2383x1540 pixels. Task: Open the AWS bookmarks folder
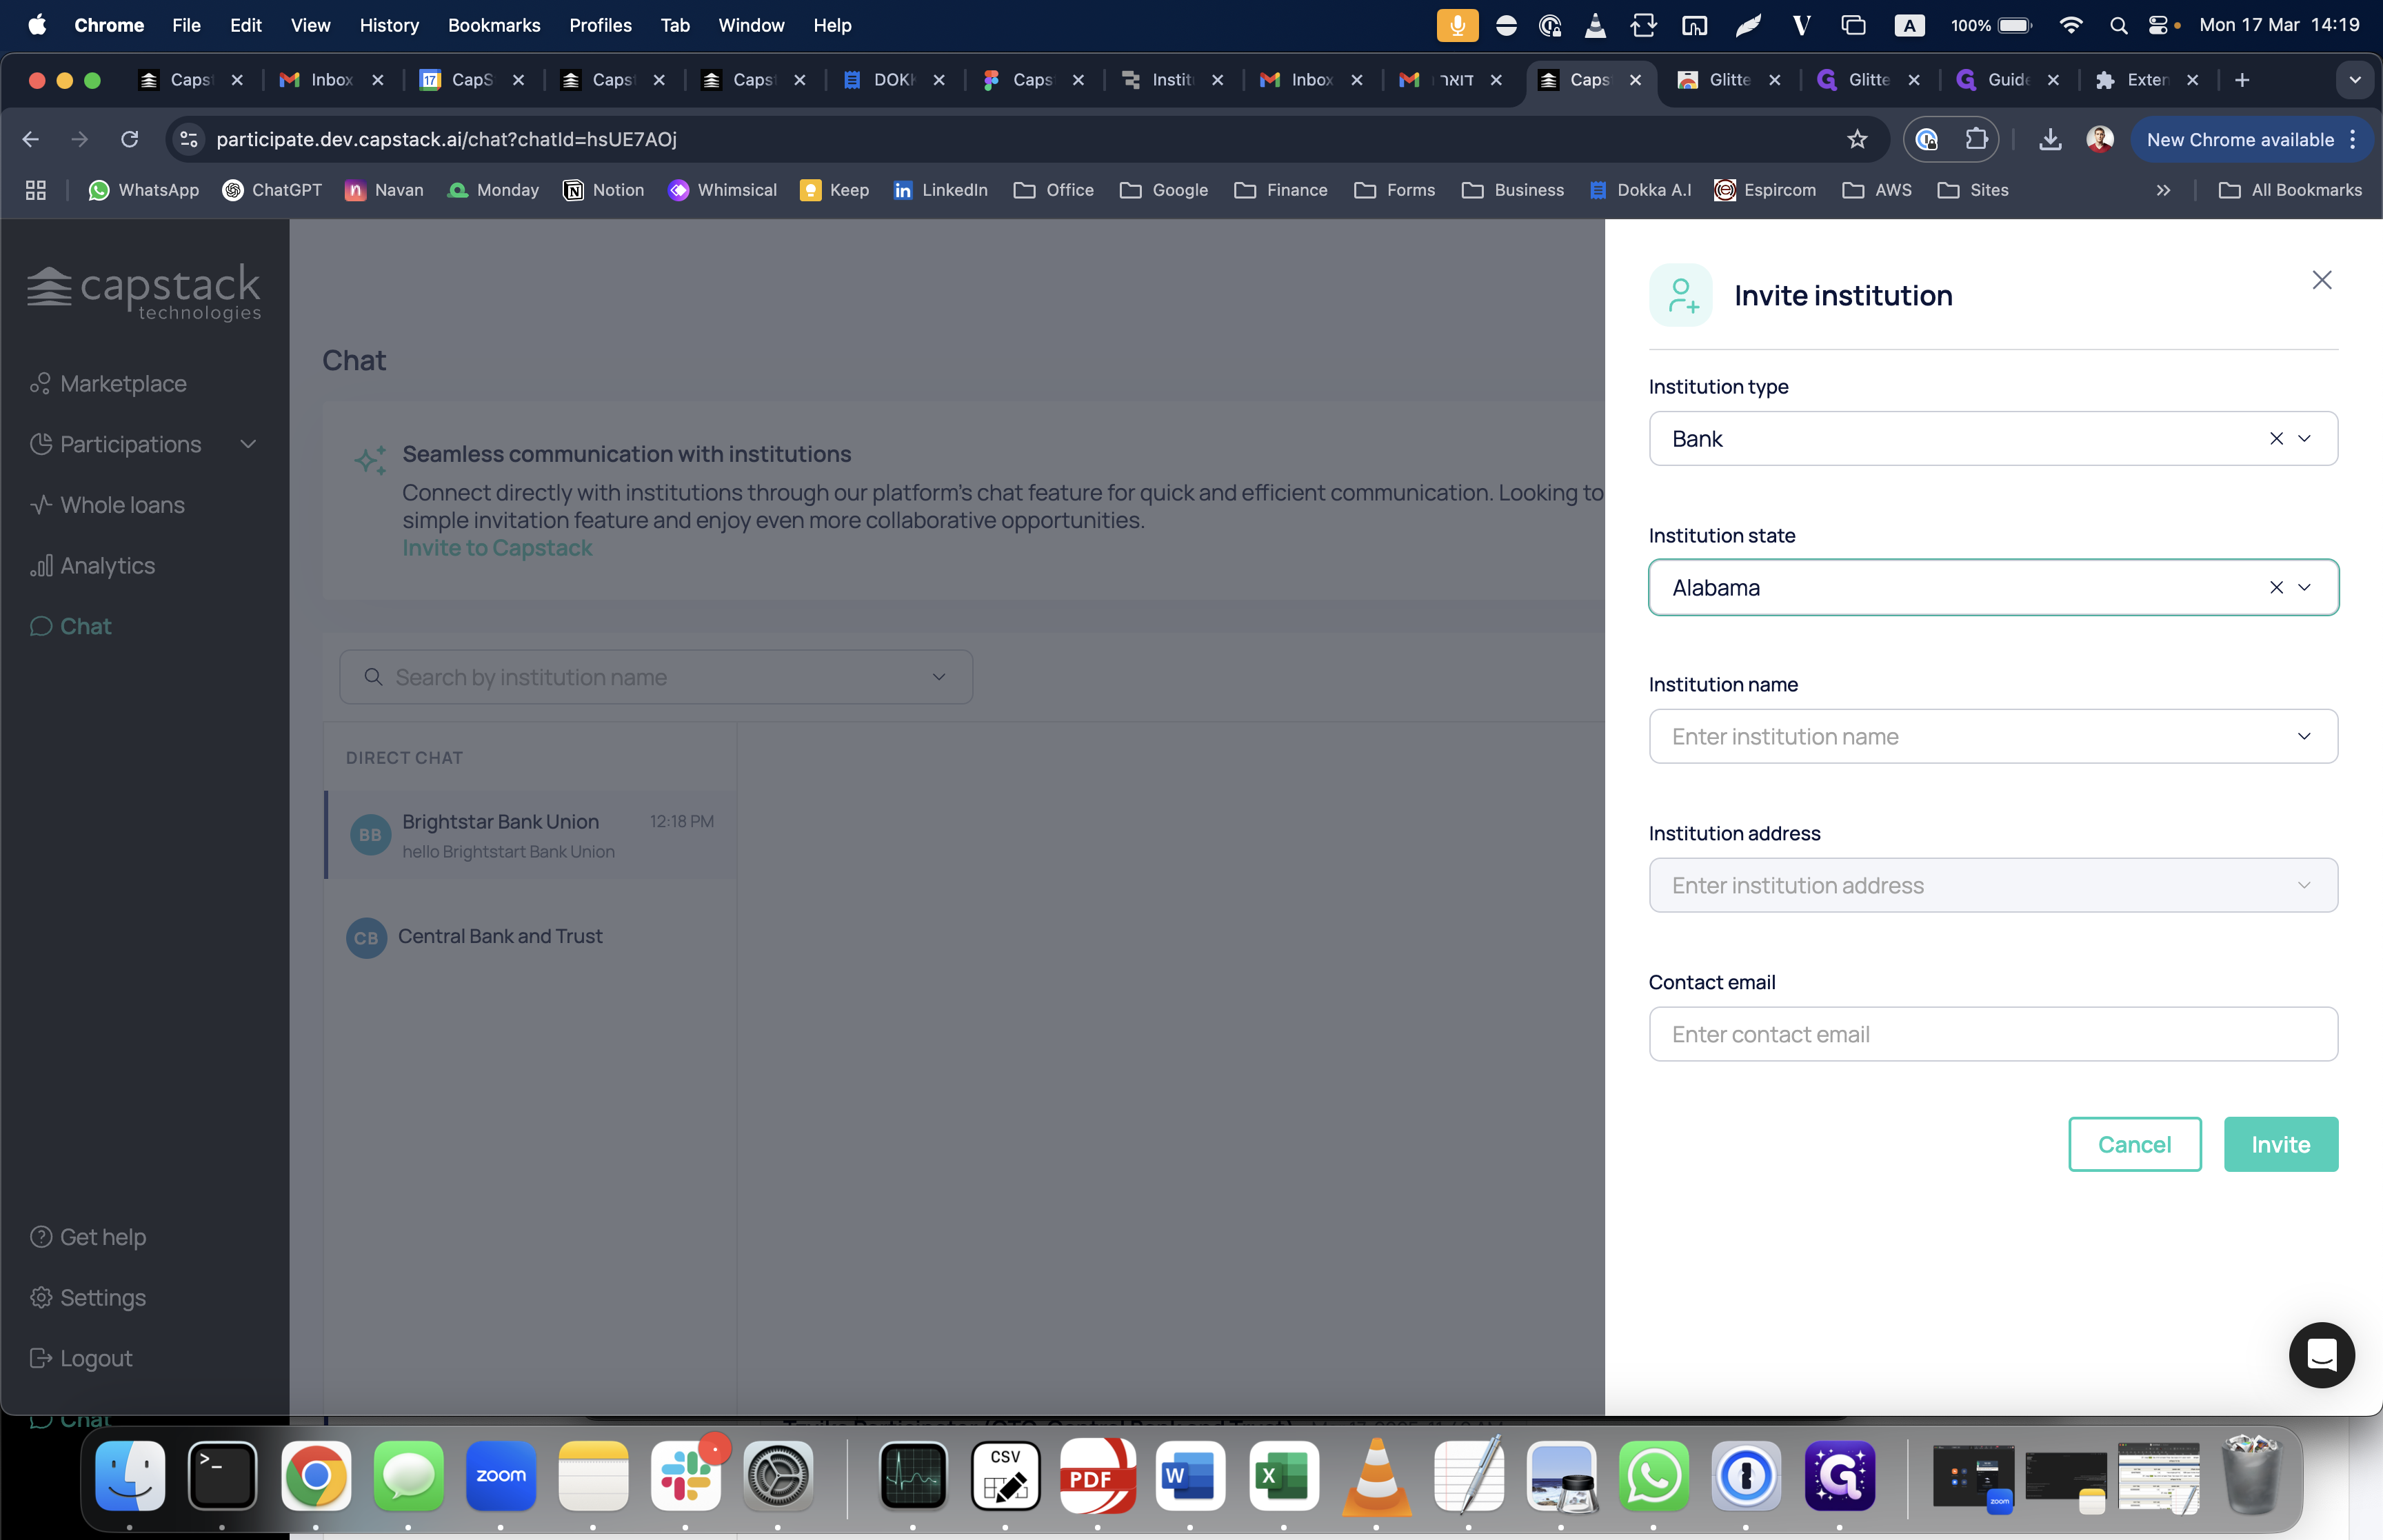point(1877,190)
